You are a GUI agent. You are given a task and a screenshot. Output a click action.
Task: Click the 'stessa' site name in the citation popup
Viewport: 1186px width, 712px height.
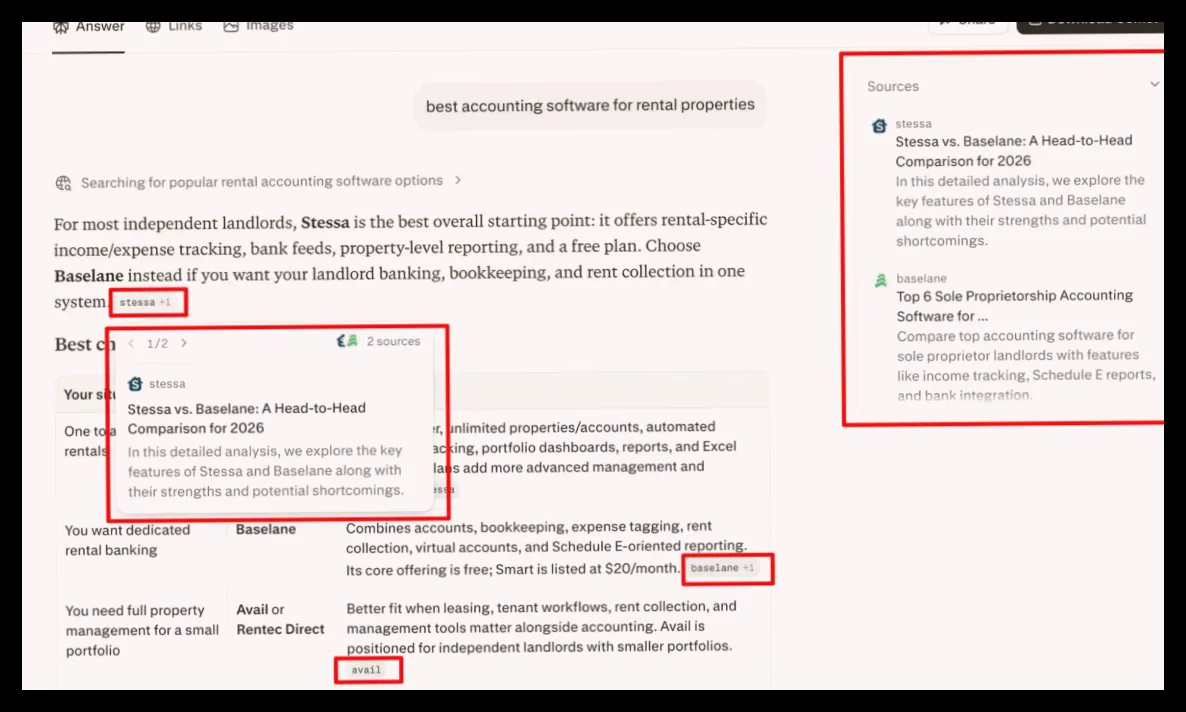click(167, 384)
